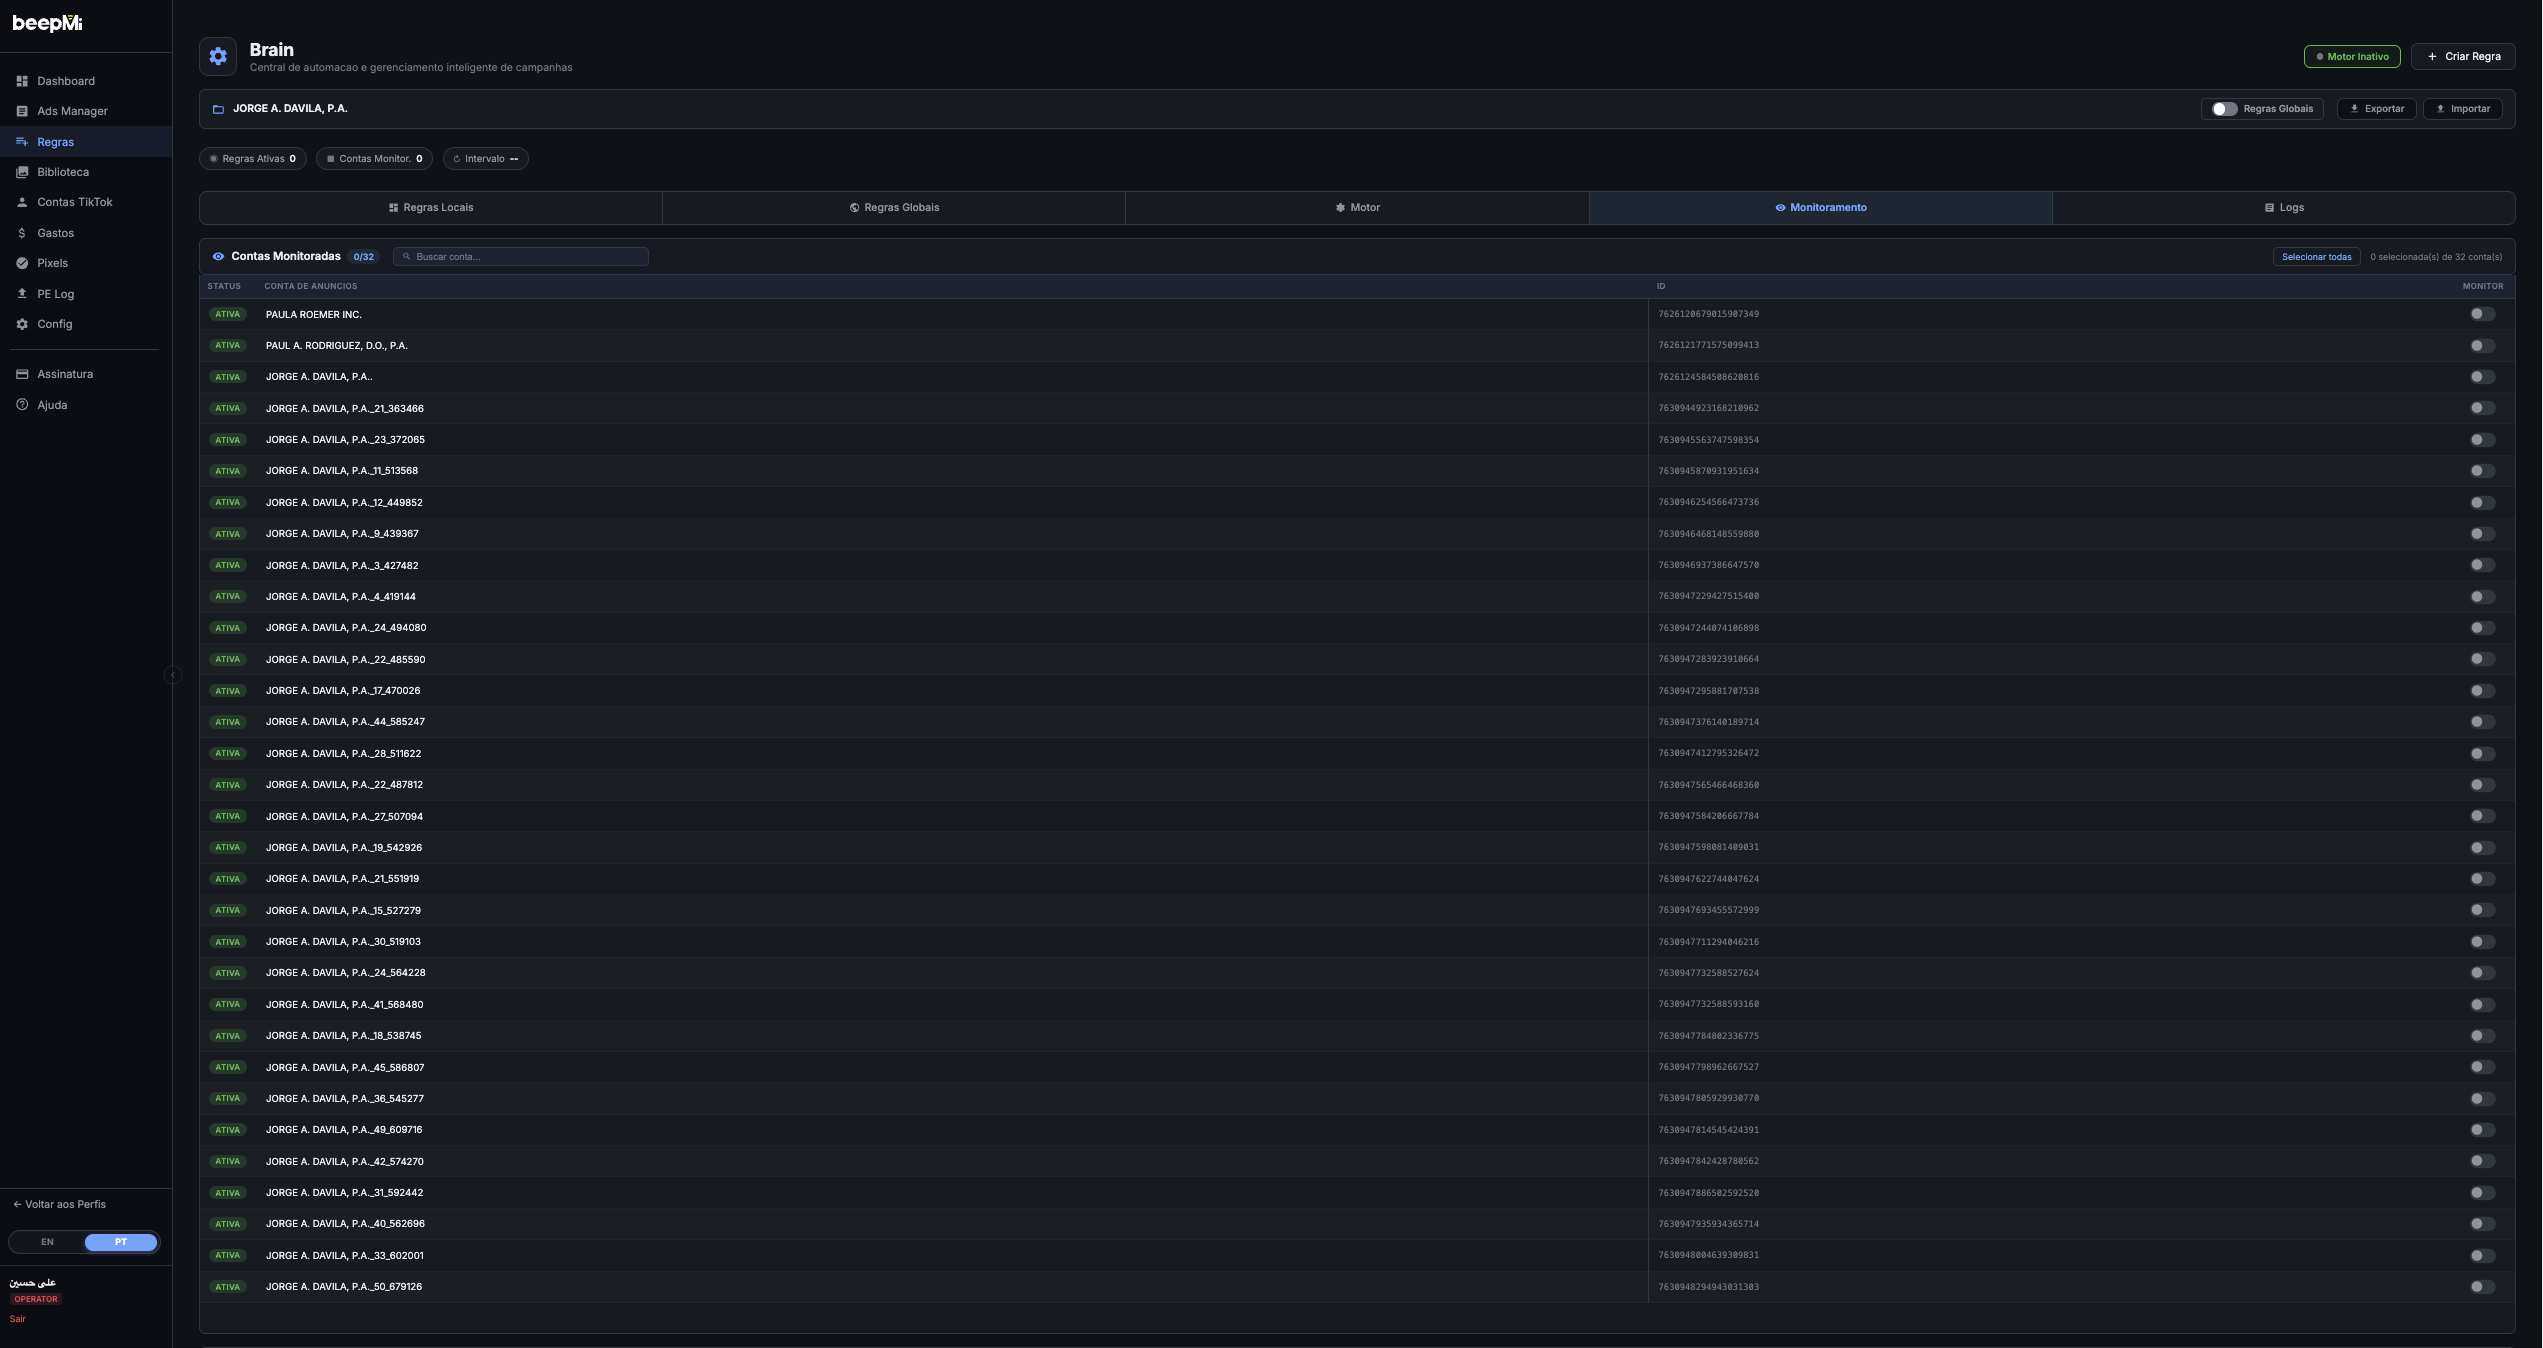Click the Contas Monitor. counter chip
Viewport: 2543px width, 1348px height.
pos(374,159)
